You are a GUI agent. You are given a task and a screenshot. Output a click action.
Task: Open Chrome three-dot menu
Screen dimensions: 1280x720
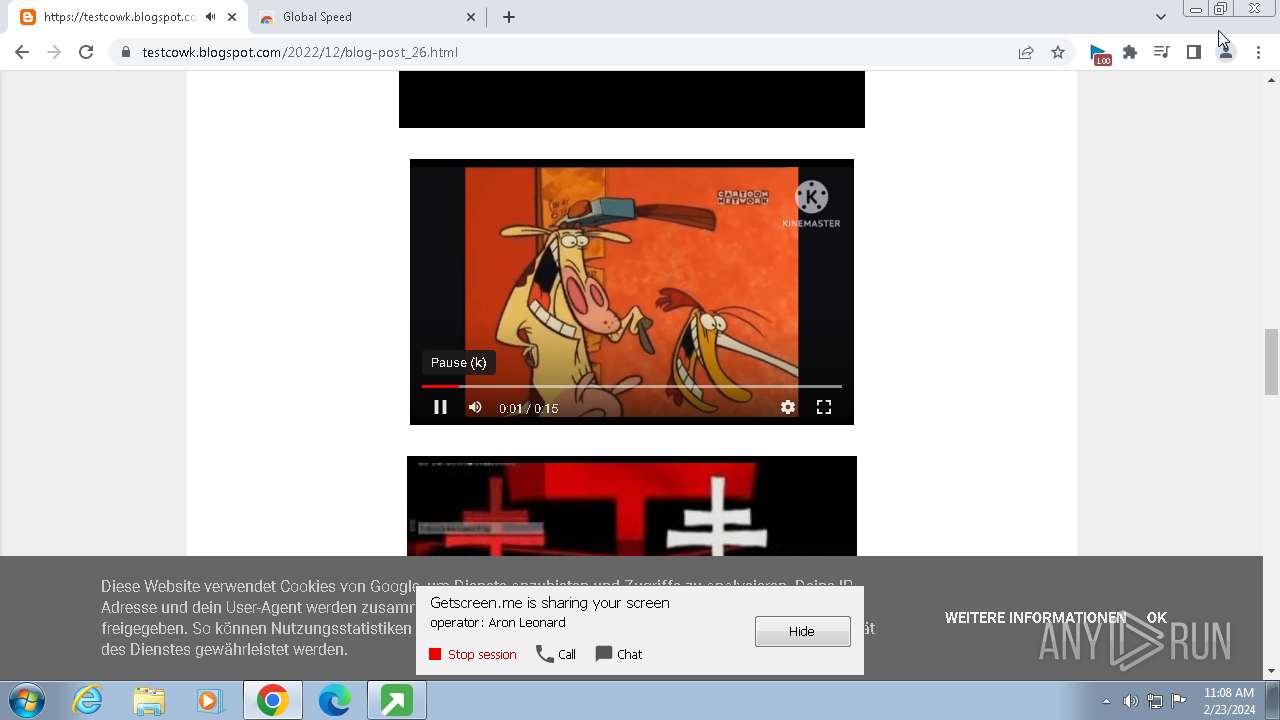click(1258, 52)
